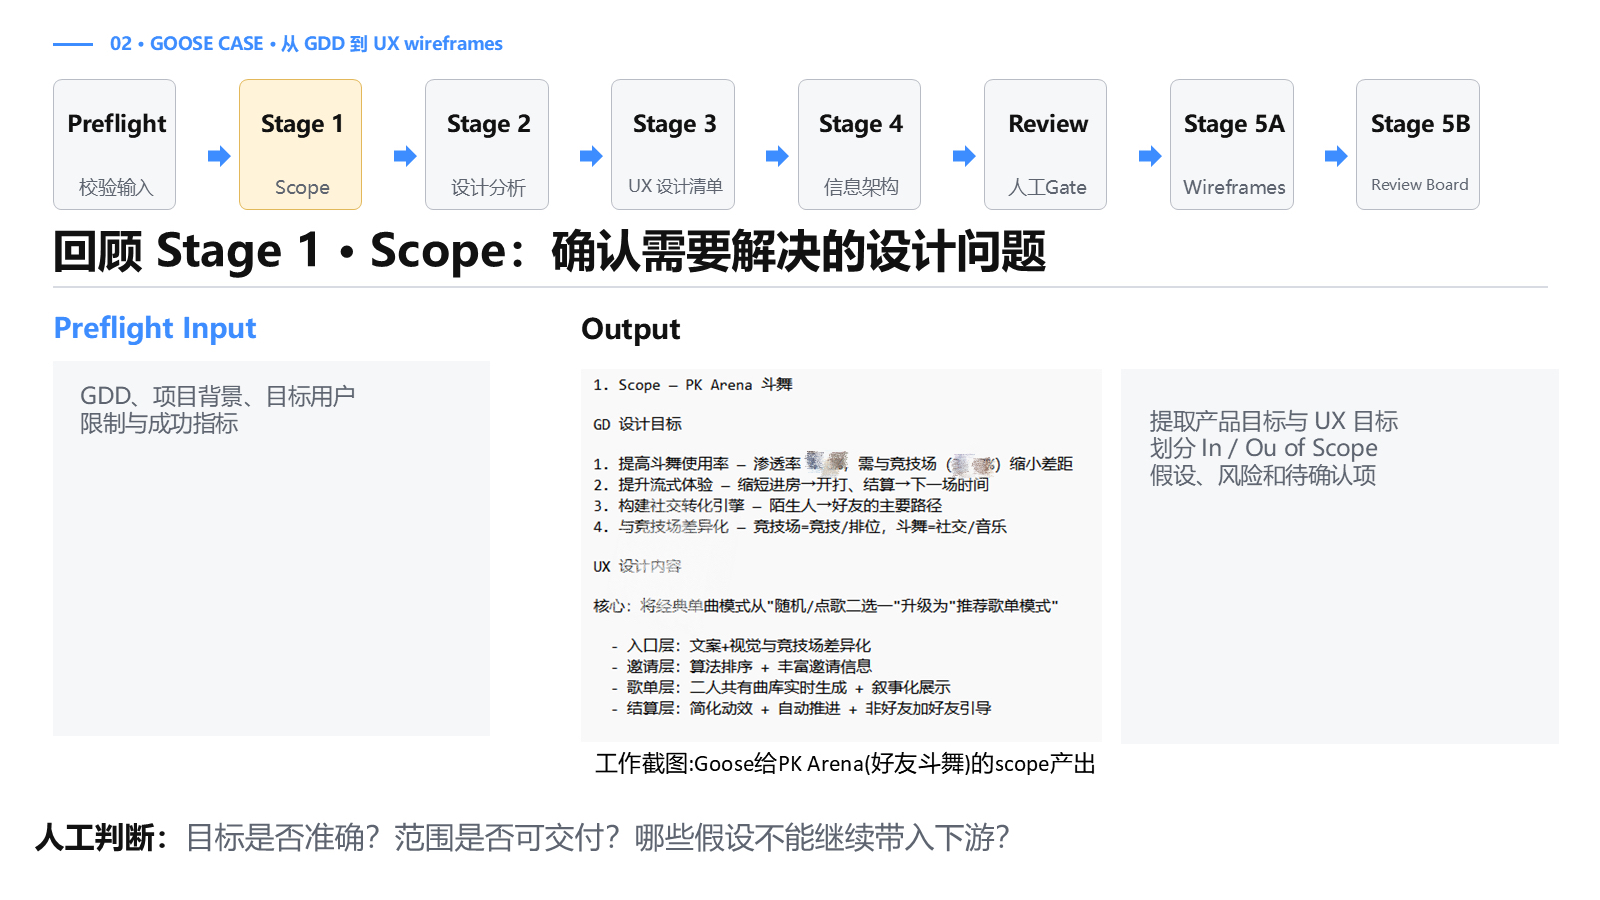
Task: Click the breadcrumb header '02 • GOOSE CASE'
Action: (187, 44)
